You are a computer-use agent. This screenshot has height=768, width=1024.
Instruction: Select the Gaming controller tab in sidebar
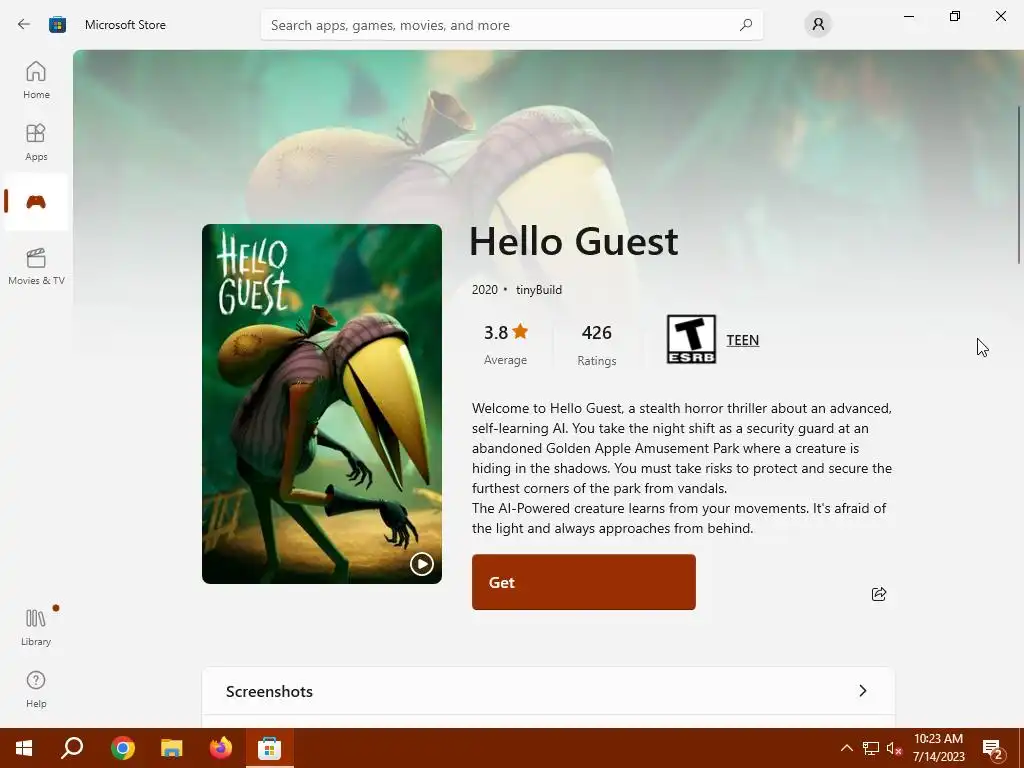36,202
